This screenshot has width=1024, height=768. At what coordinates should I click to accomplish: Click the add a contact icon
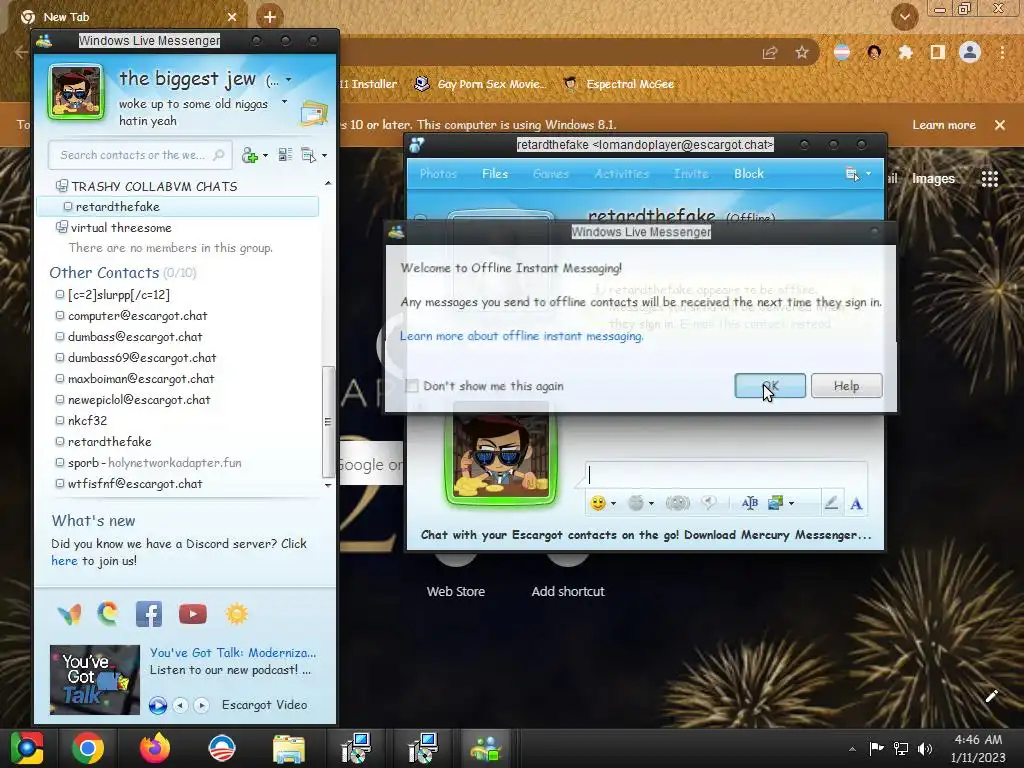[249, 155]
